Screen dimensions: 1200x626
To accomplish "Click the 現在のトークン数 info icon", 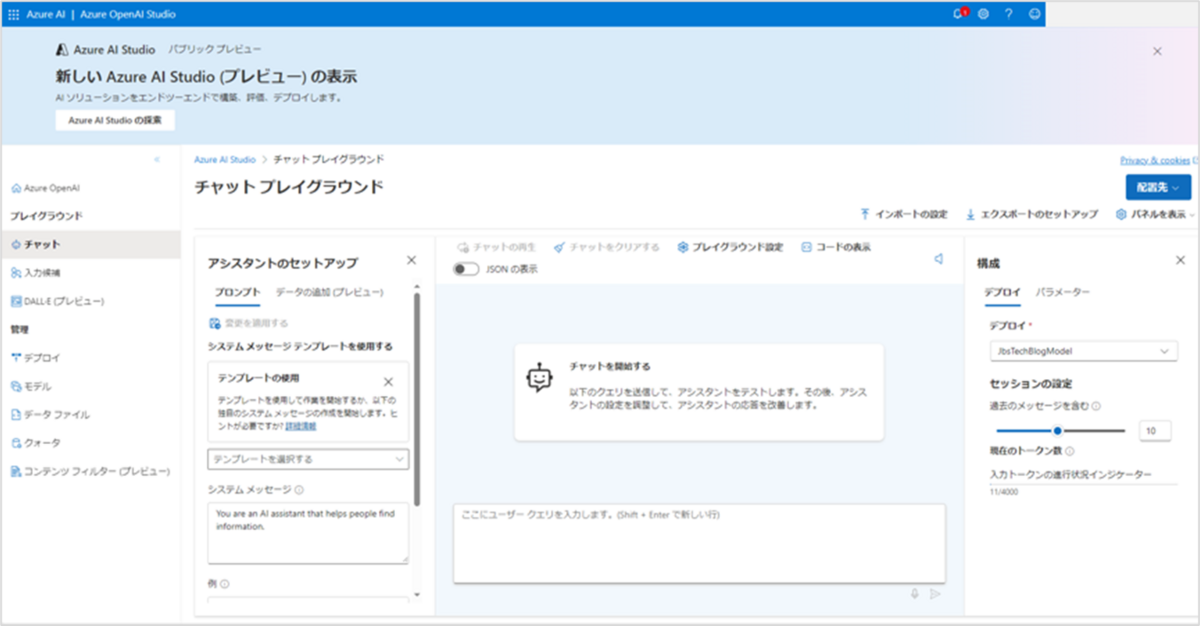I will [1069, 451].
